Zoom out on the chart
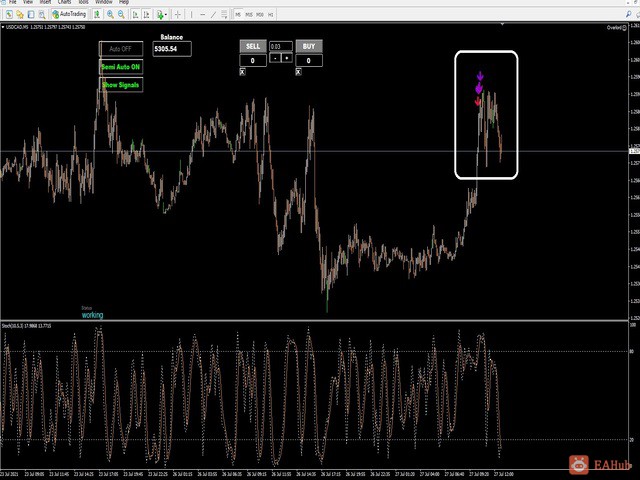This screenshot has width=640, height=480. click(x=121, y=15)
